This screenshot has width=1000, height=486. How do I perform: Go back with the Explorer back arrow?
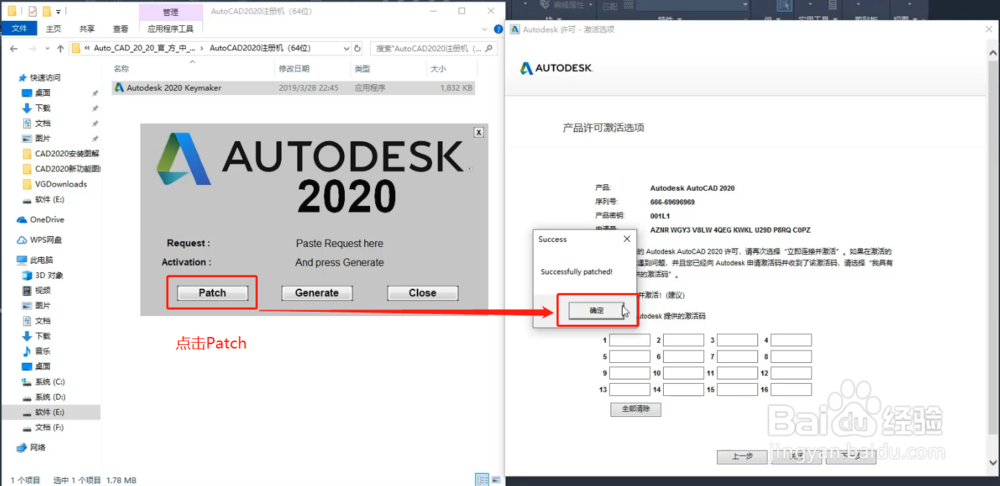coord(12,48)
